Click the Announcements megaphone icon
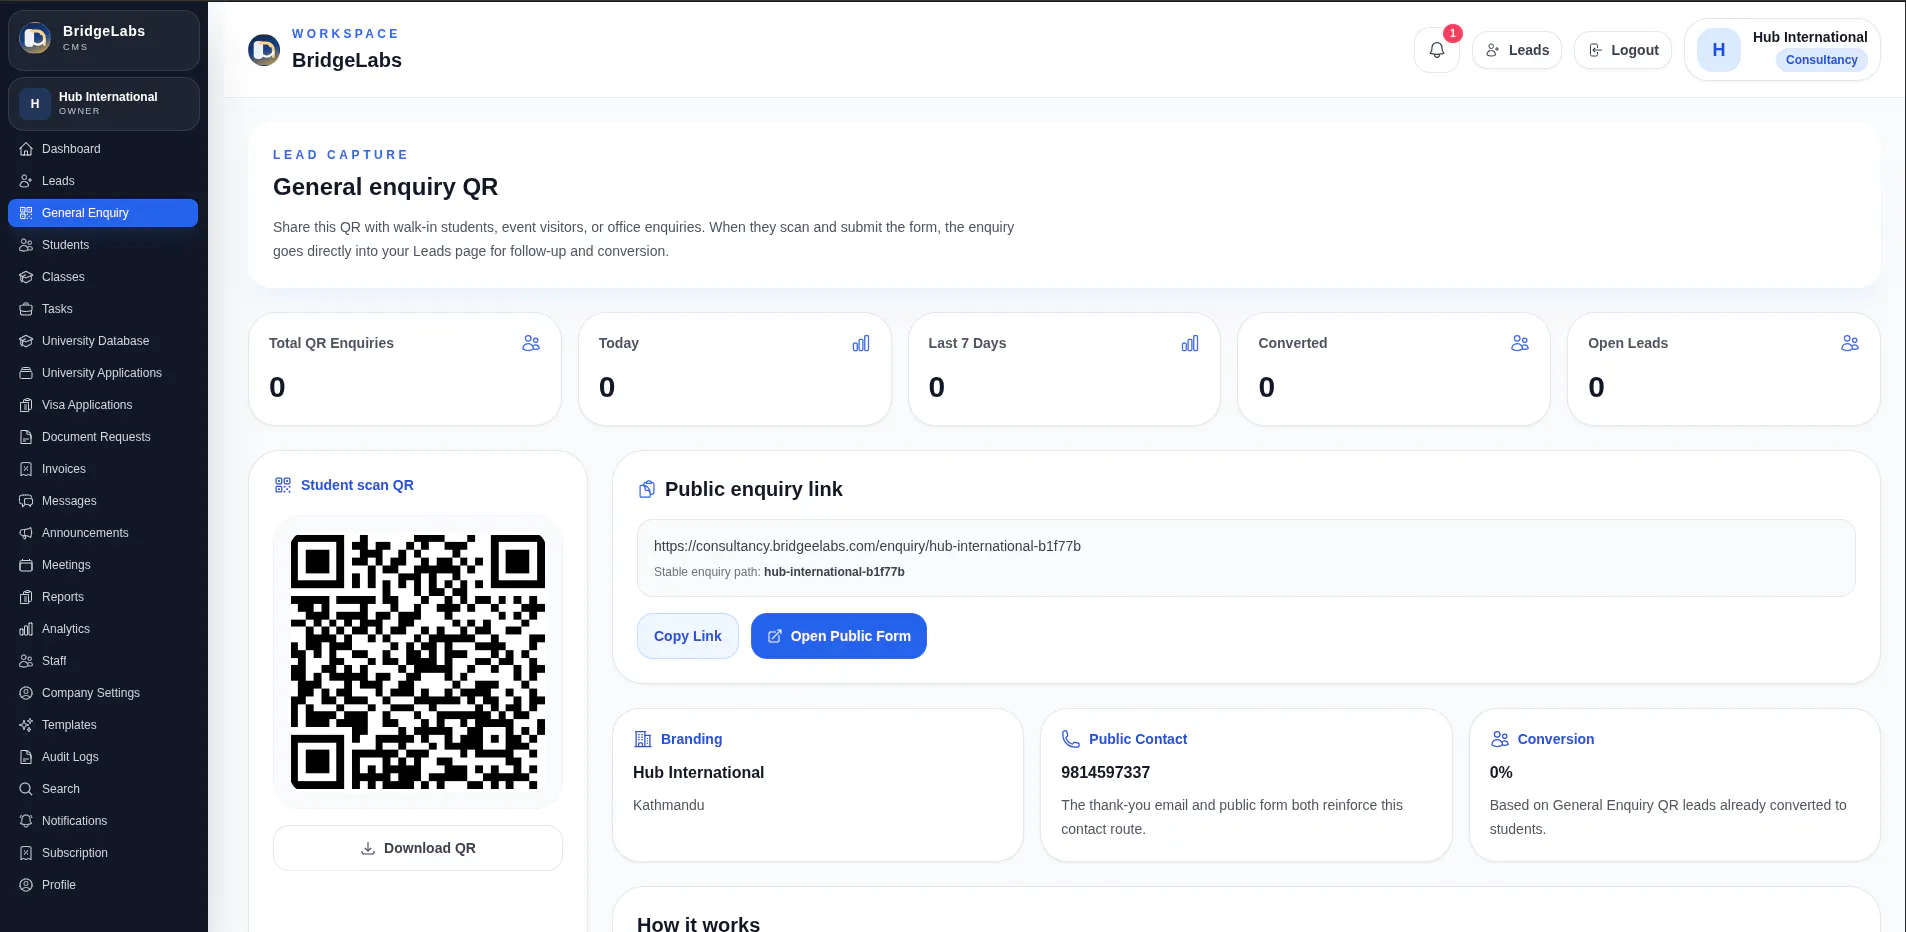The width and height of the screenshot is (1906, 932). click(x=26, y=533)
